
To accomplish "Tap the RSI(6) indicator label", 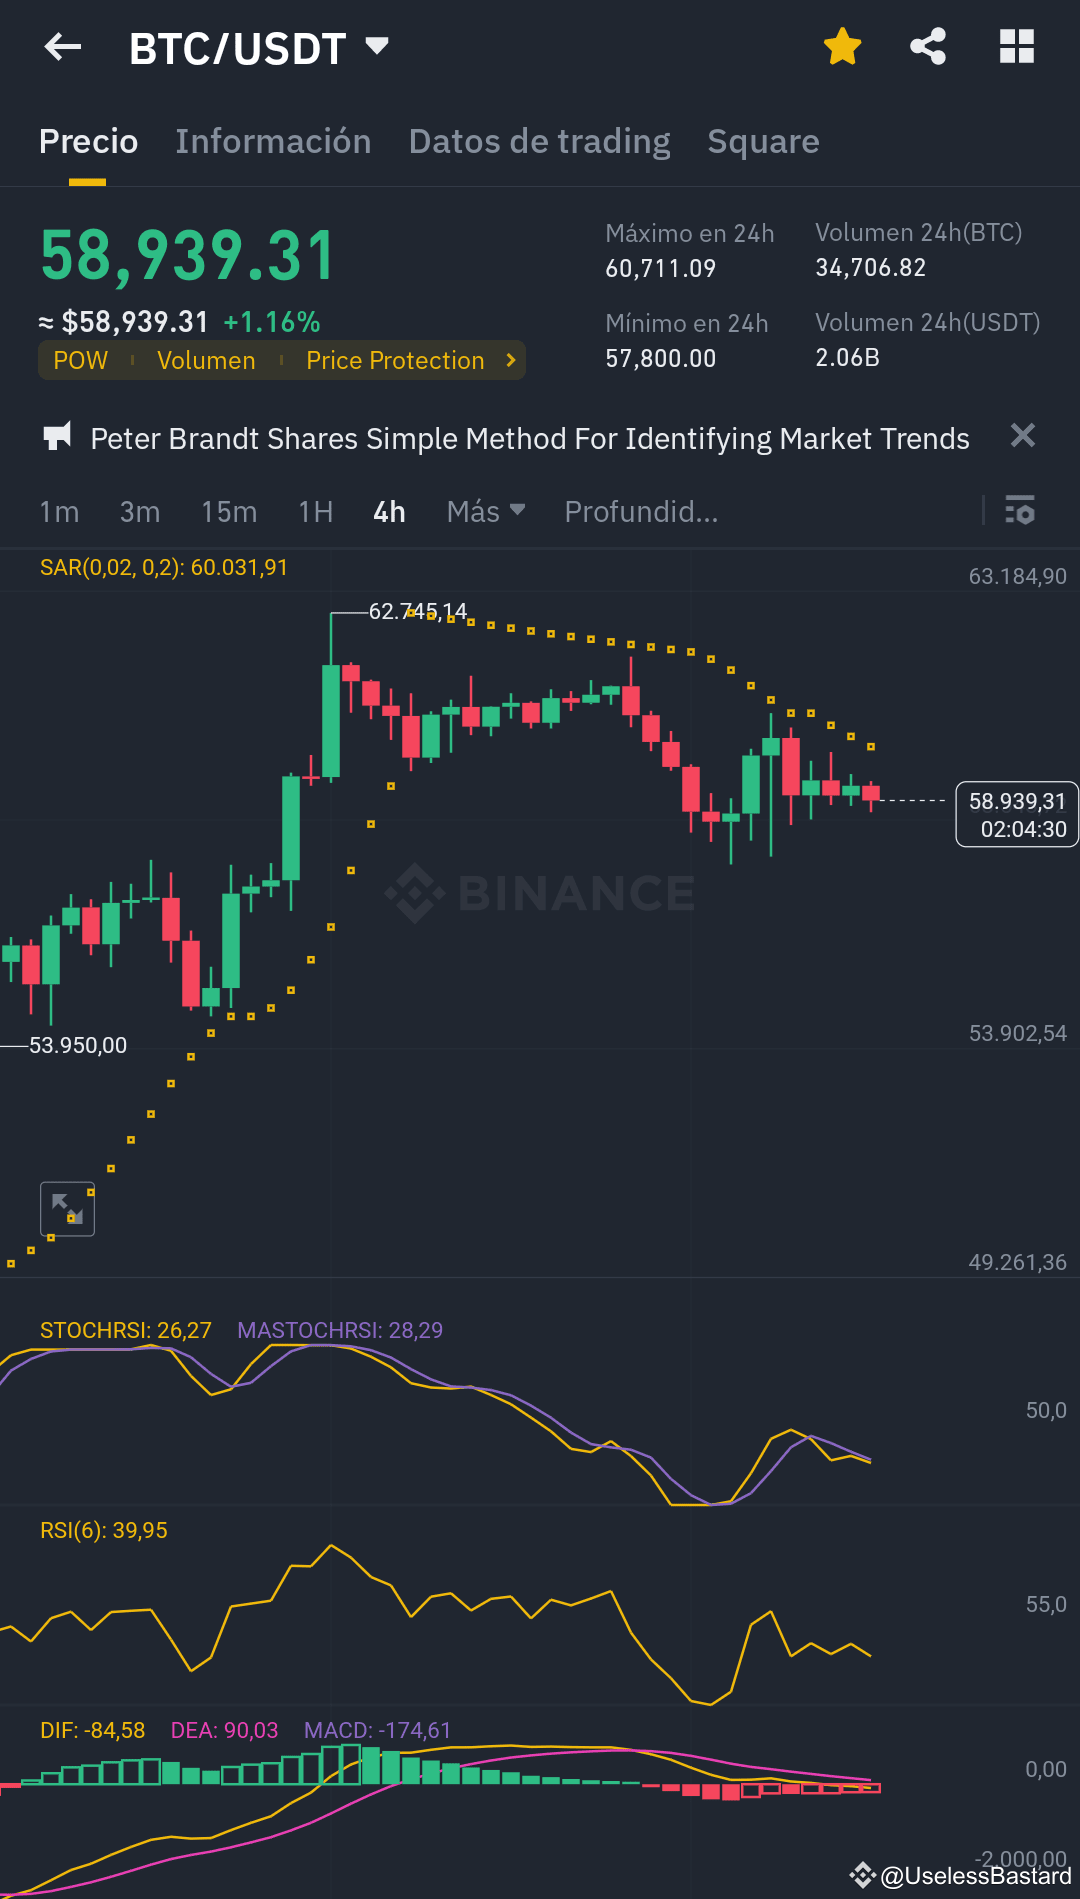I will tap(104, 1530).
